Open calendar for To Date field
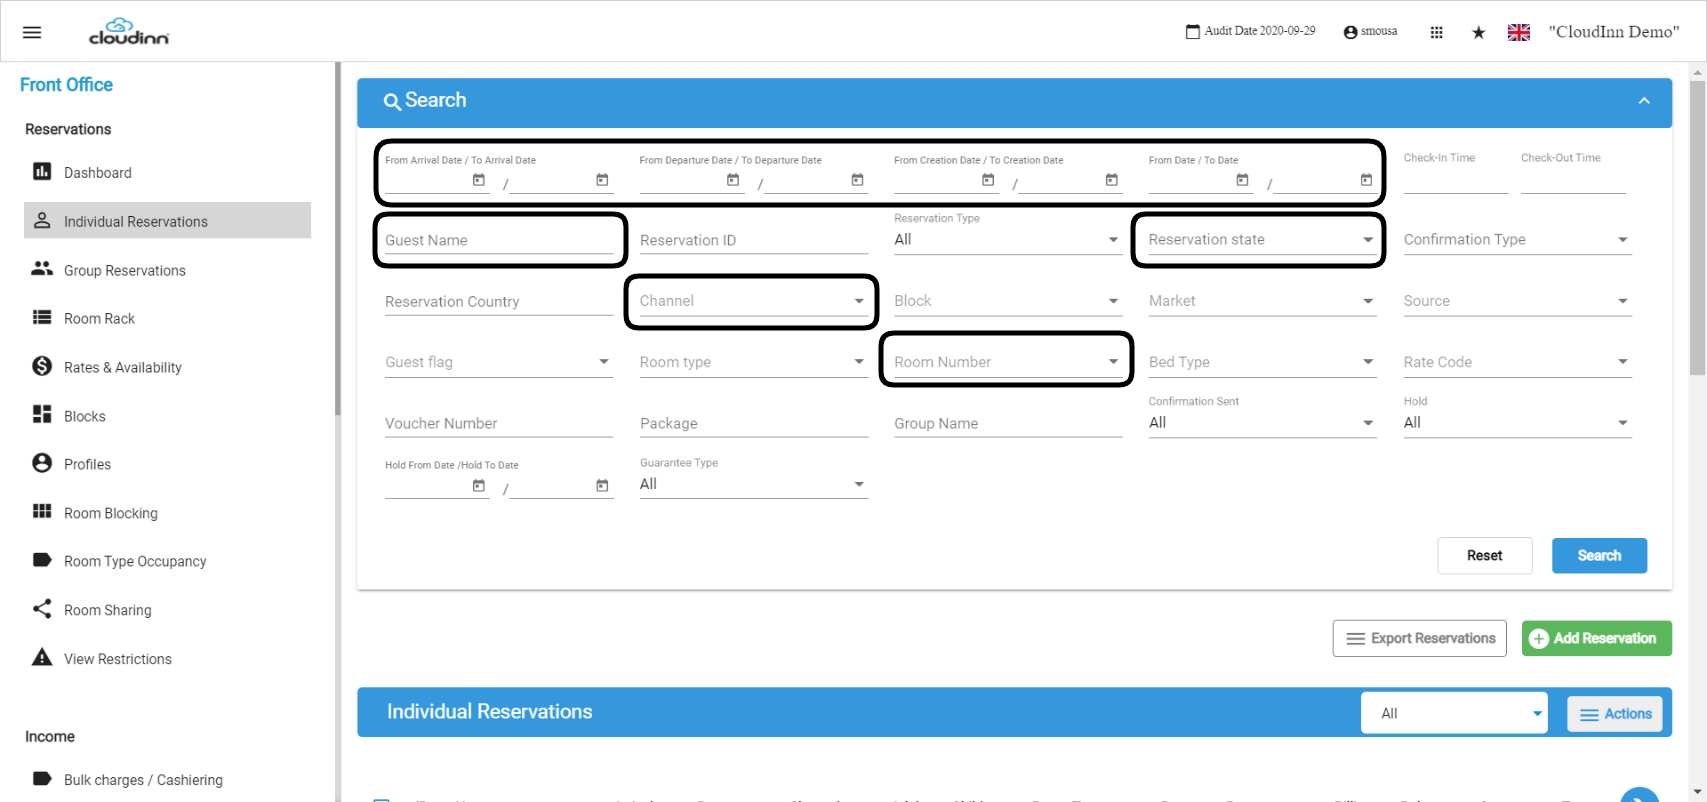 coord(1366,180)
